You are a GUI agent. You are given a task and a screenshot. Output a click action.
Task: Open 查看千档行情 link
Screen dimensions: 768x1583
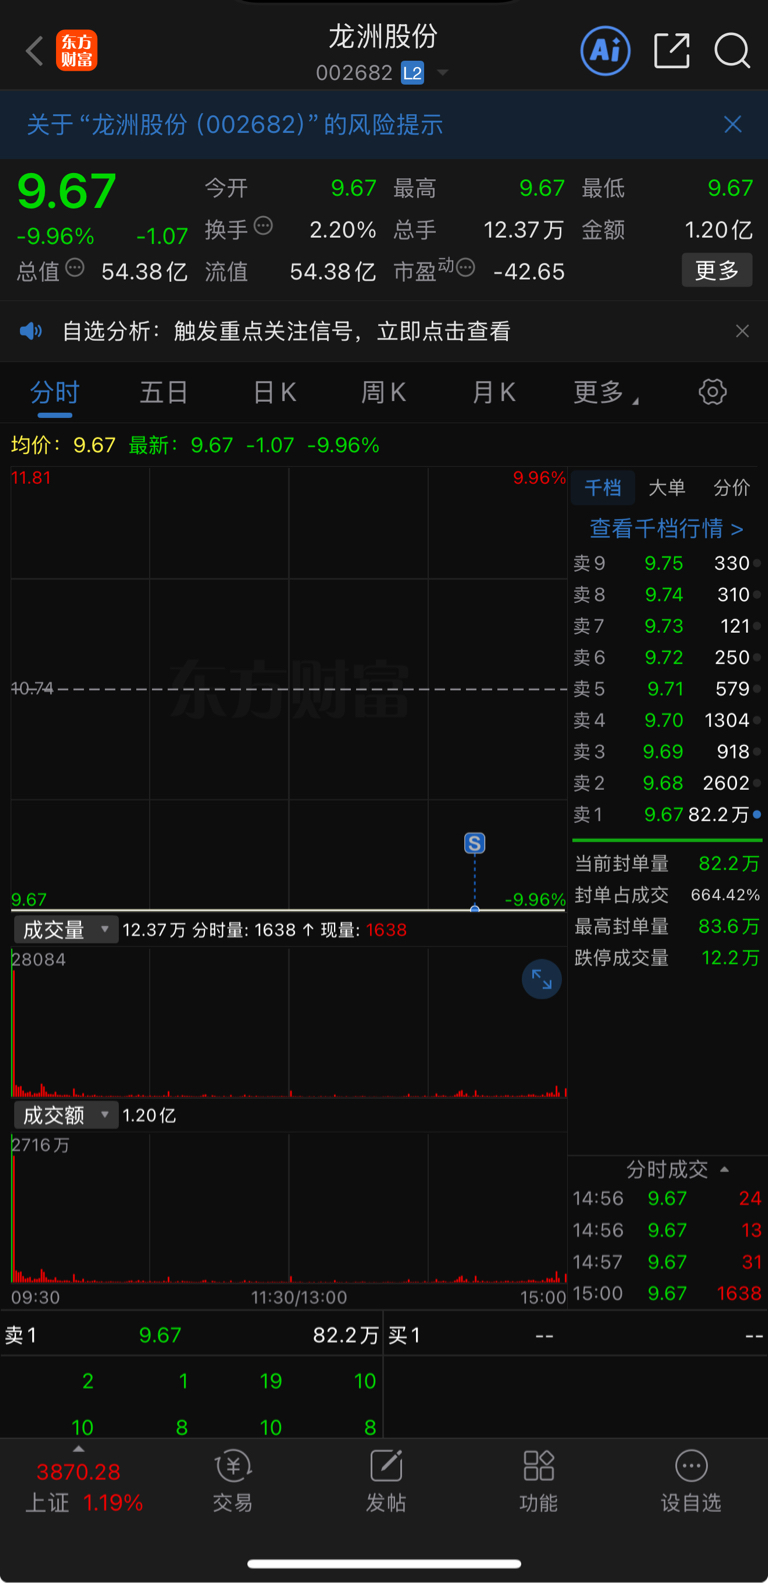pos(667,528)
